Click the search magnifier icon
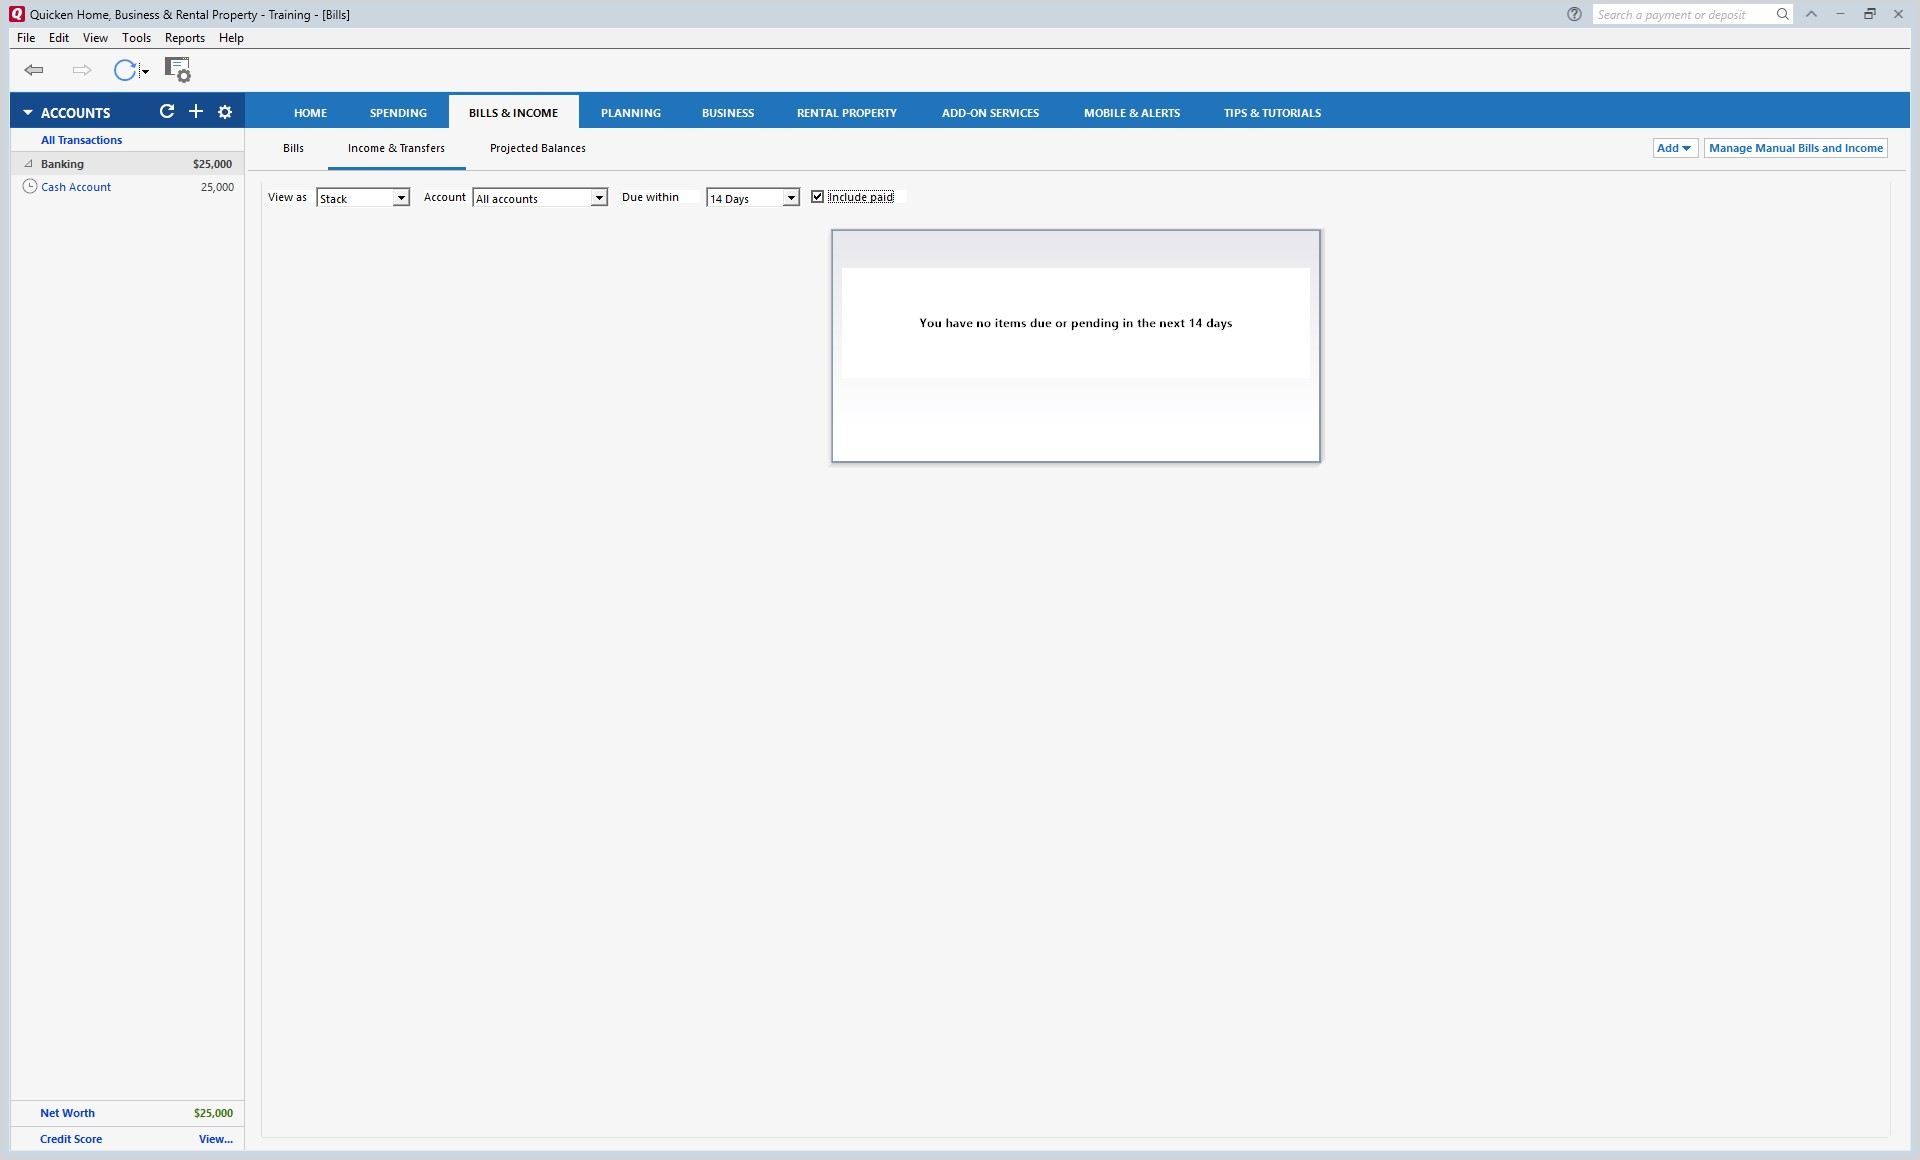Viewport: 1920px width, 1160px height. click(x=1782, y=14)
